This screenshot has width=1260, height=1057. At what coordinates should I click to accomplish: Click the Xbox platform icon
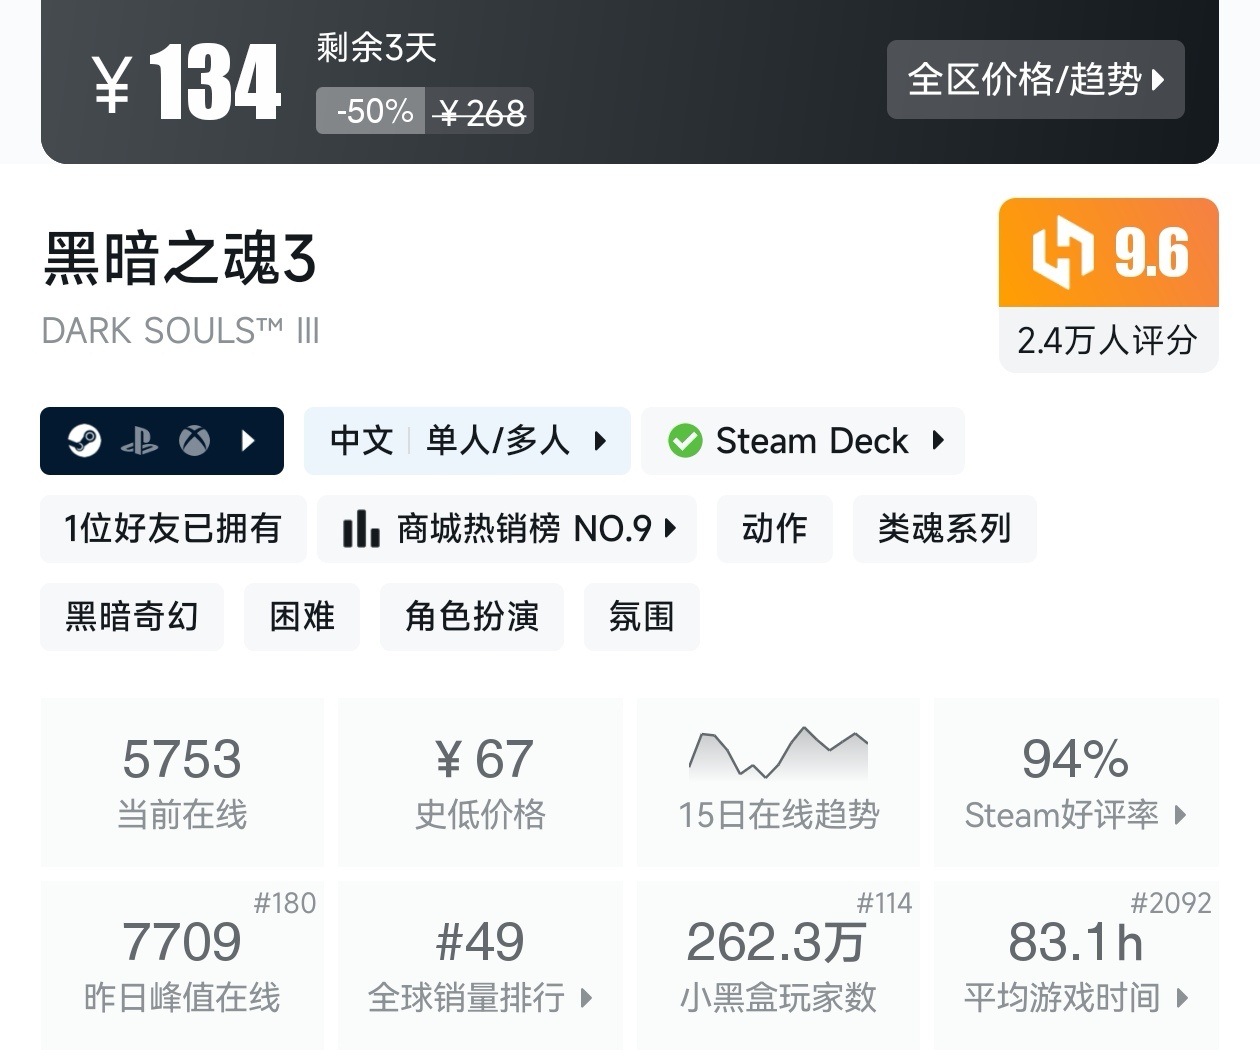[x=194, y=440]
